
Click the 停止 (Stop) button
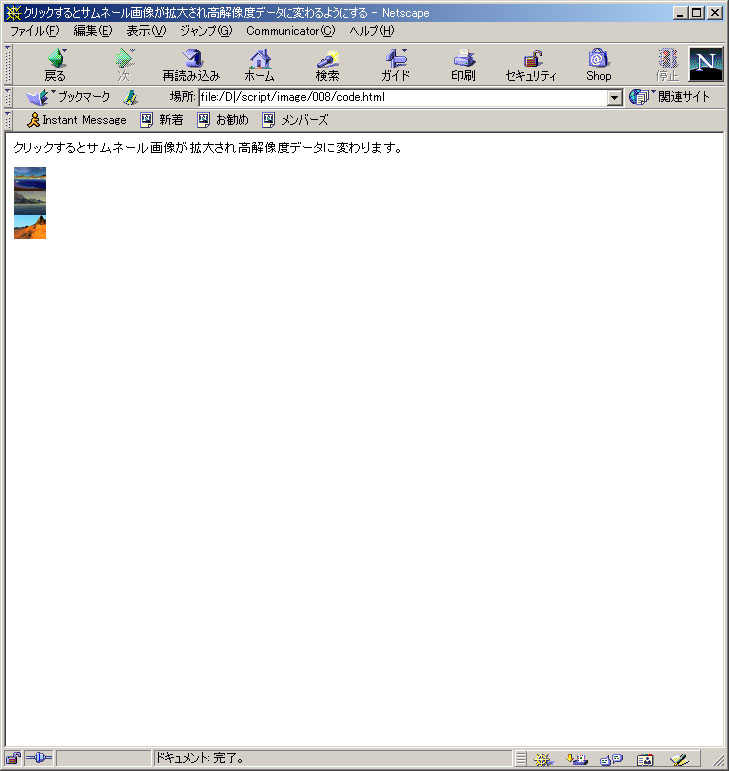pos(667,64)
